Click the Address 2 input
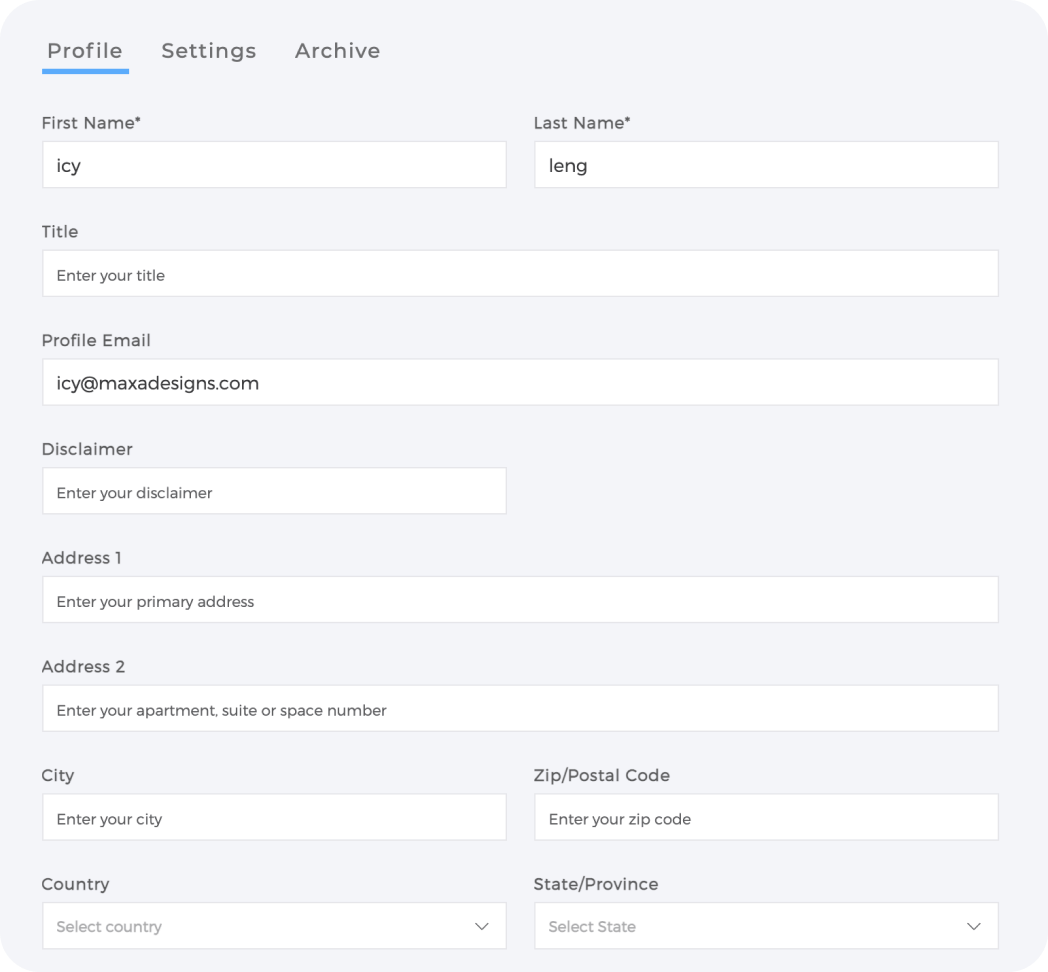The height and width of the screenshot is (972, 1048). coord(520,709)
